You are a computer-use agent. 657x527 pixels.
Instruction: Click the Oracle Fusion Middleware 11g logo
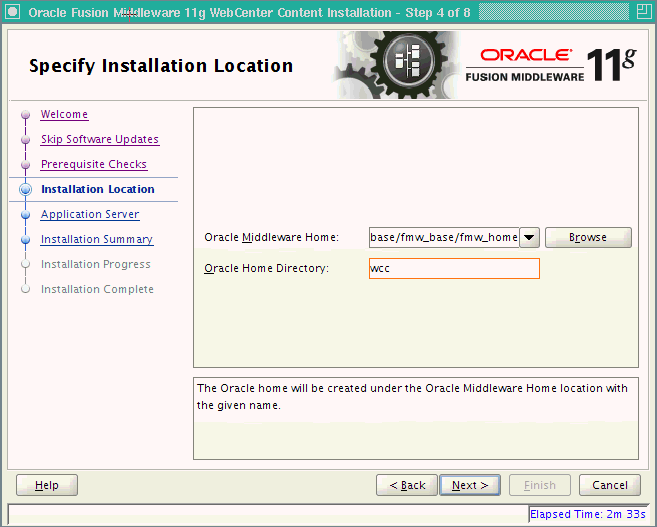[x=551, y=65]
